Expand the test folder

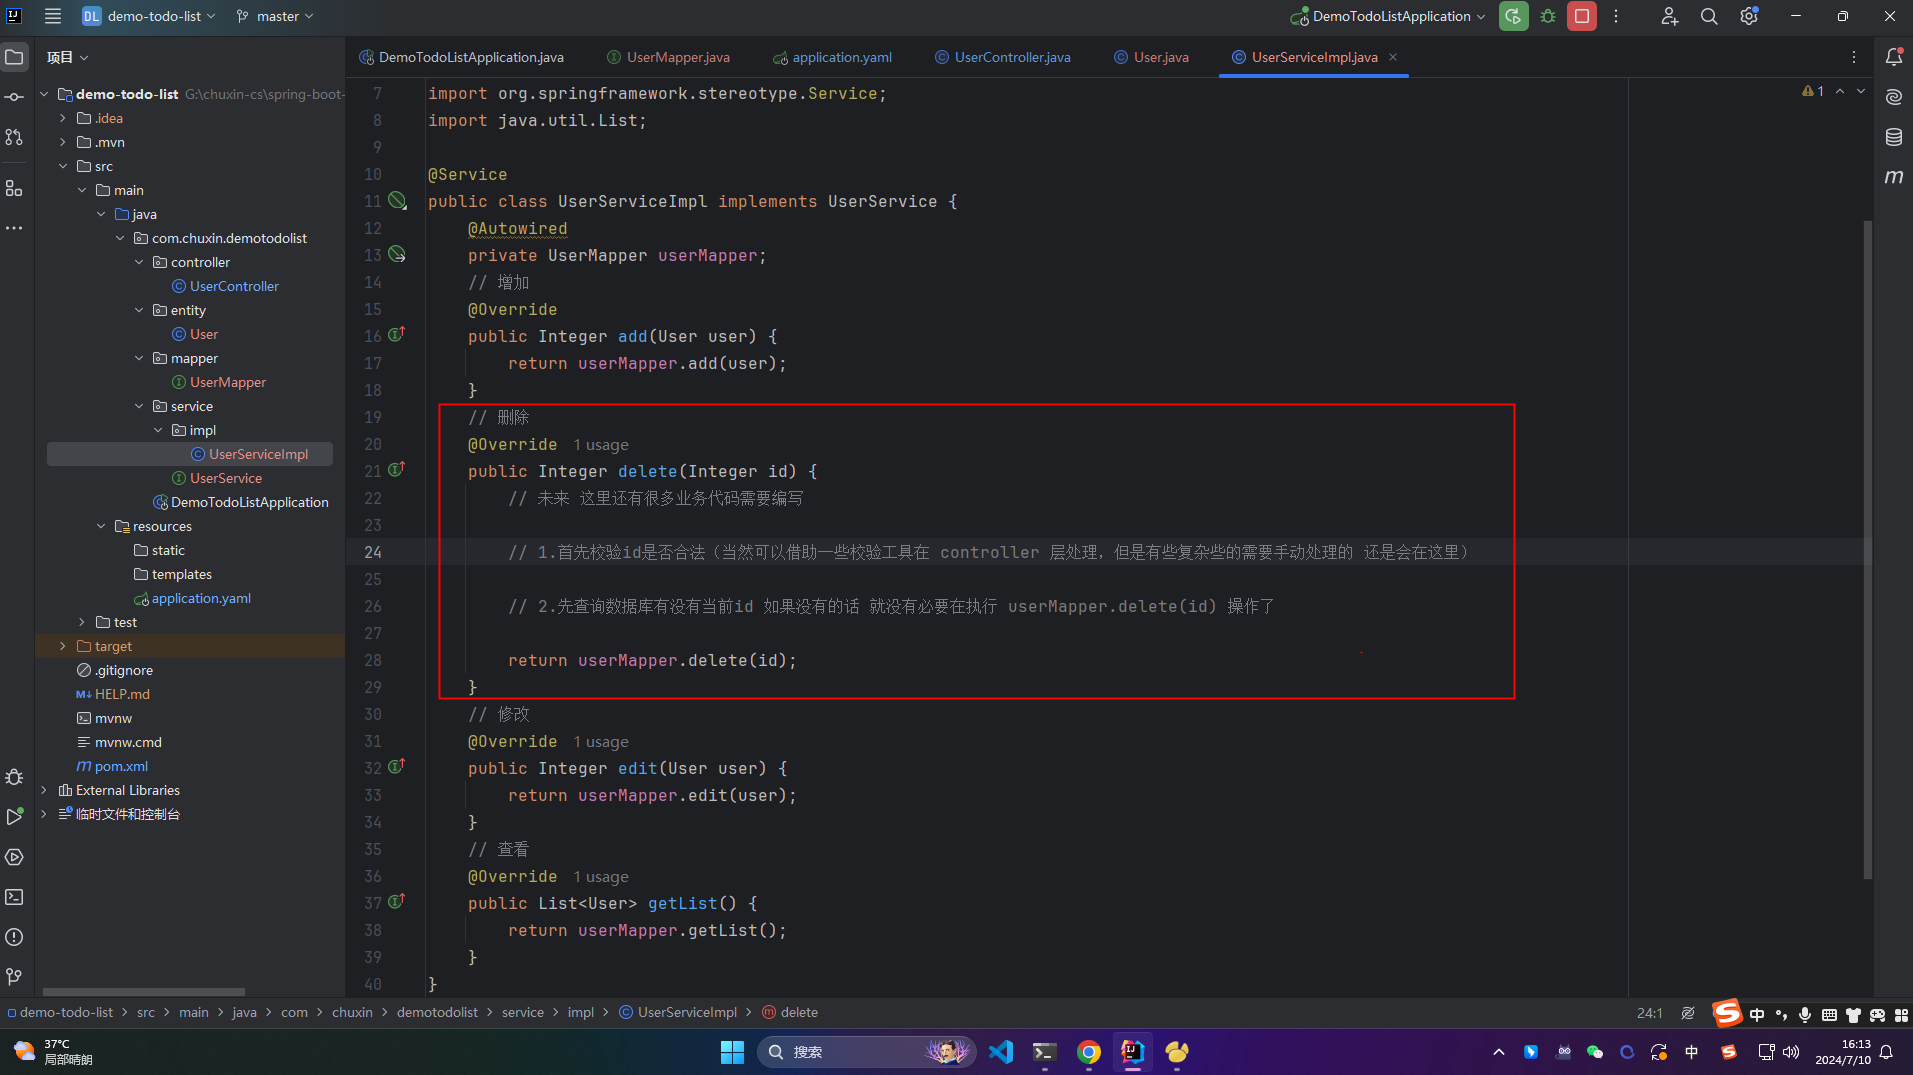(x=82, y=622)
